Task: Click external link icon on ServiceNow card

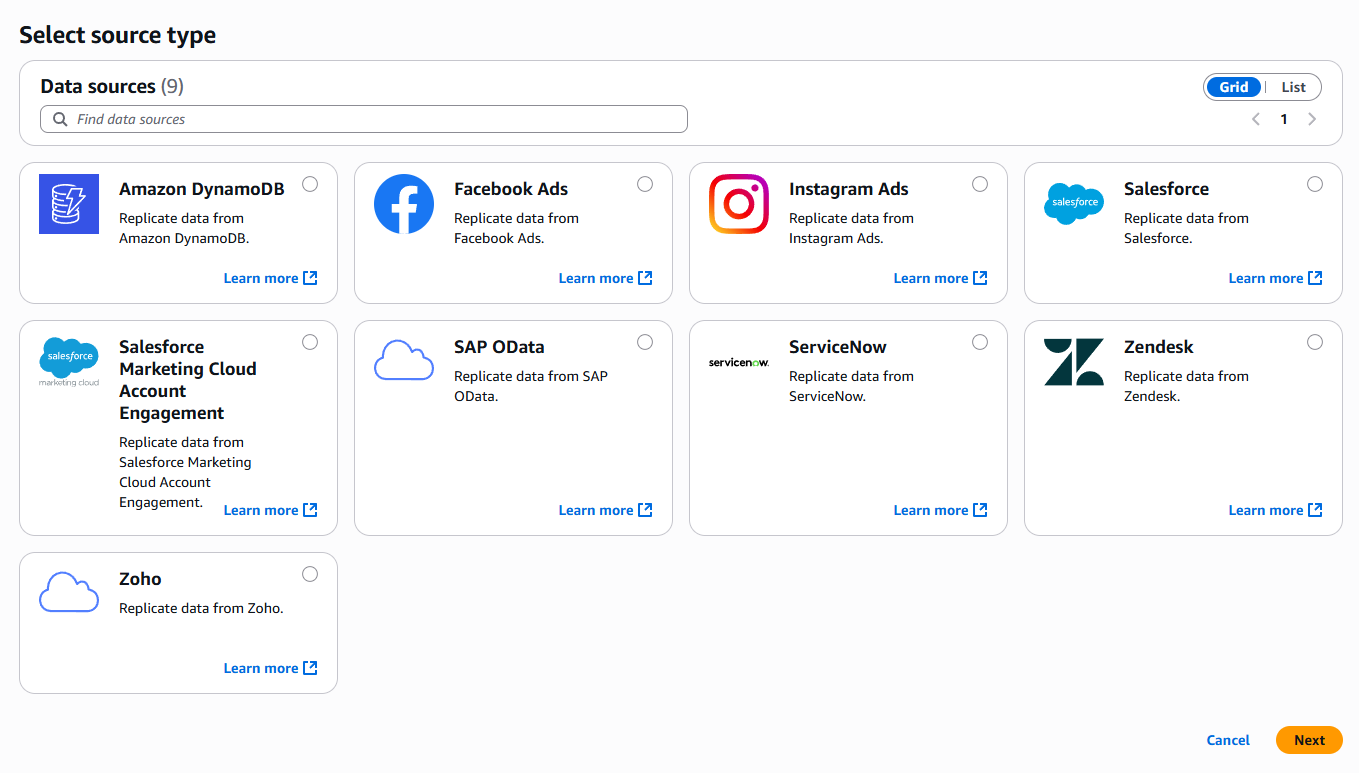Action: (x=980, y=510)
